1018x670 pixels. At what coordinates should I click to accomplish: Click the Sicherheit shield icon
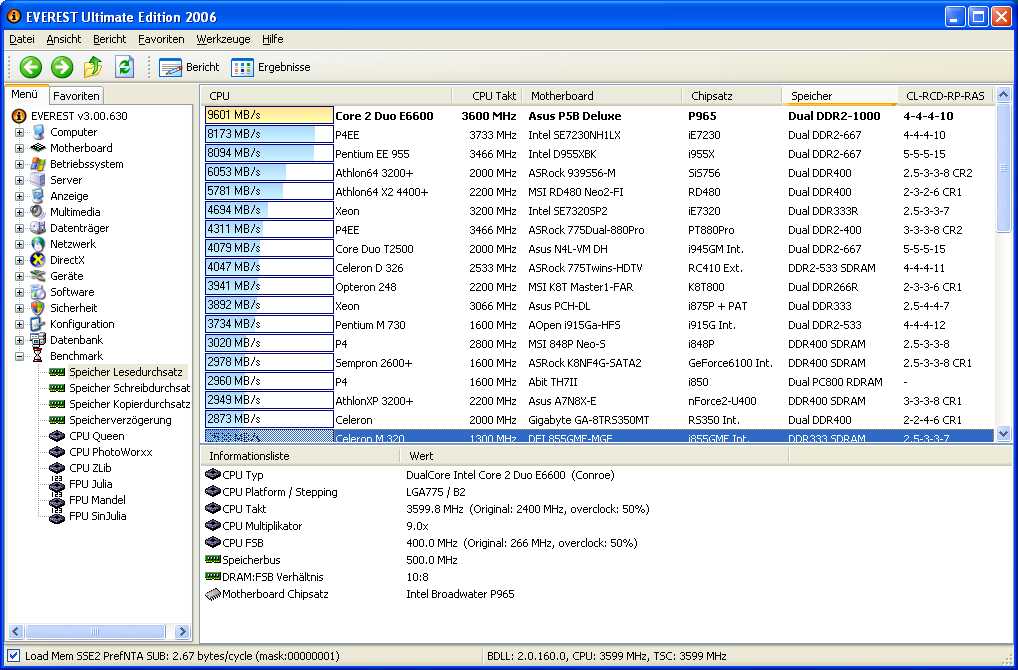click(x=38, y=308)
